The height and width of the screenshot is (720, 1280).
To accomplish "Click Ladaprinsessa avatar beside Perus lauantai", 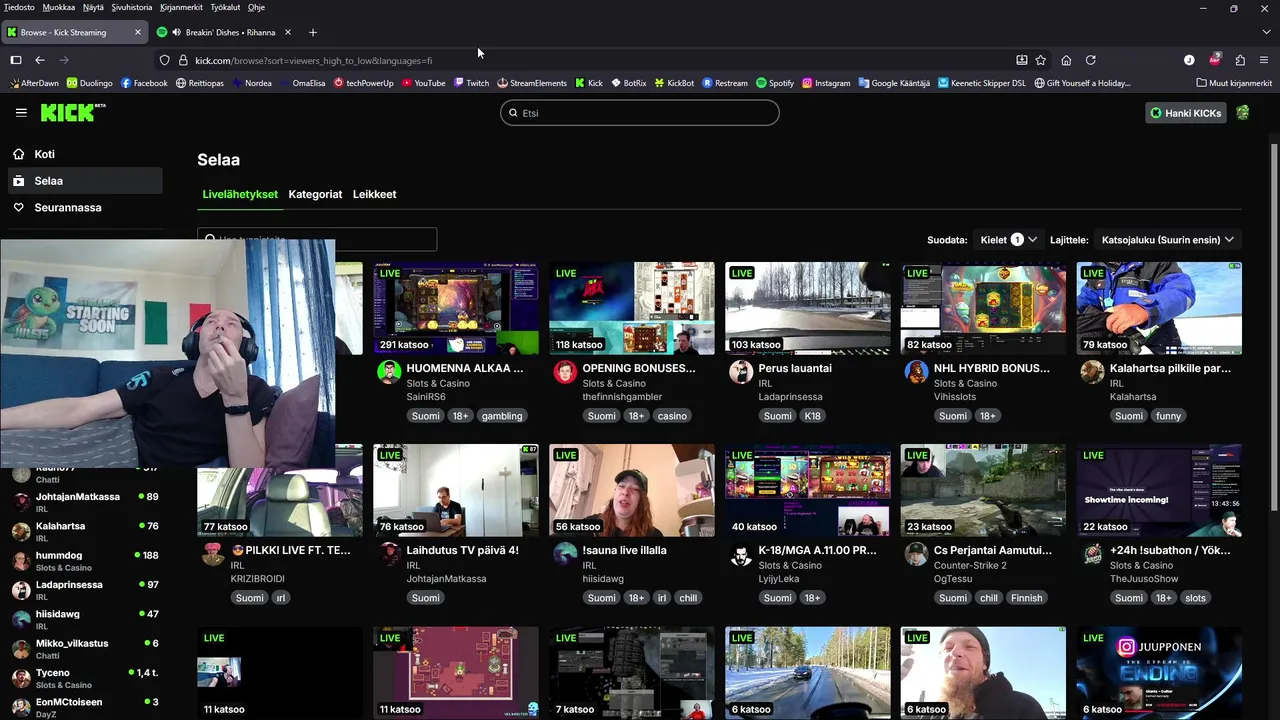I will (741, 372).
